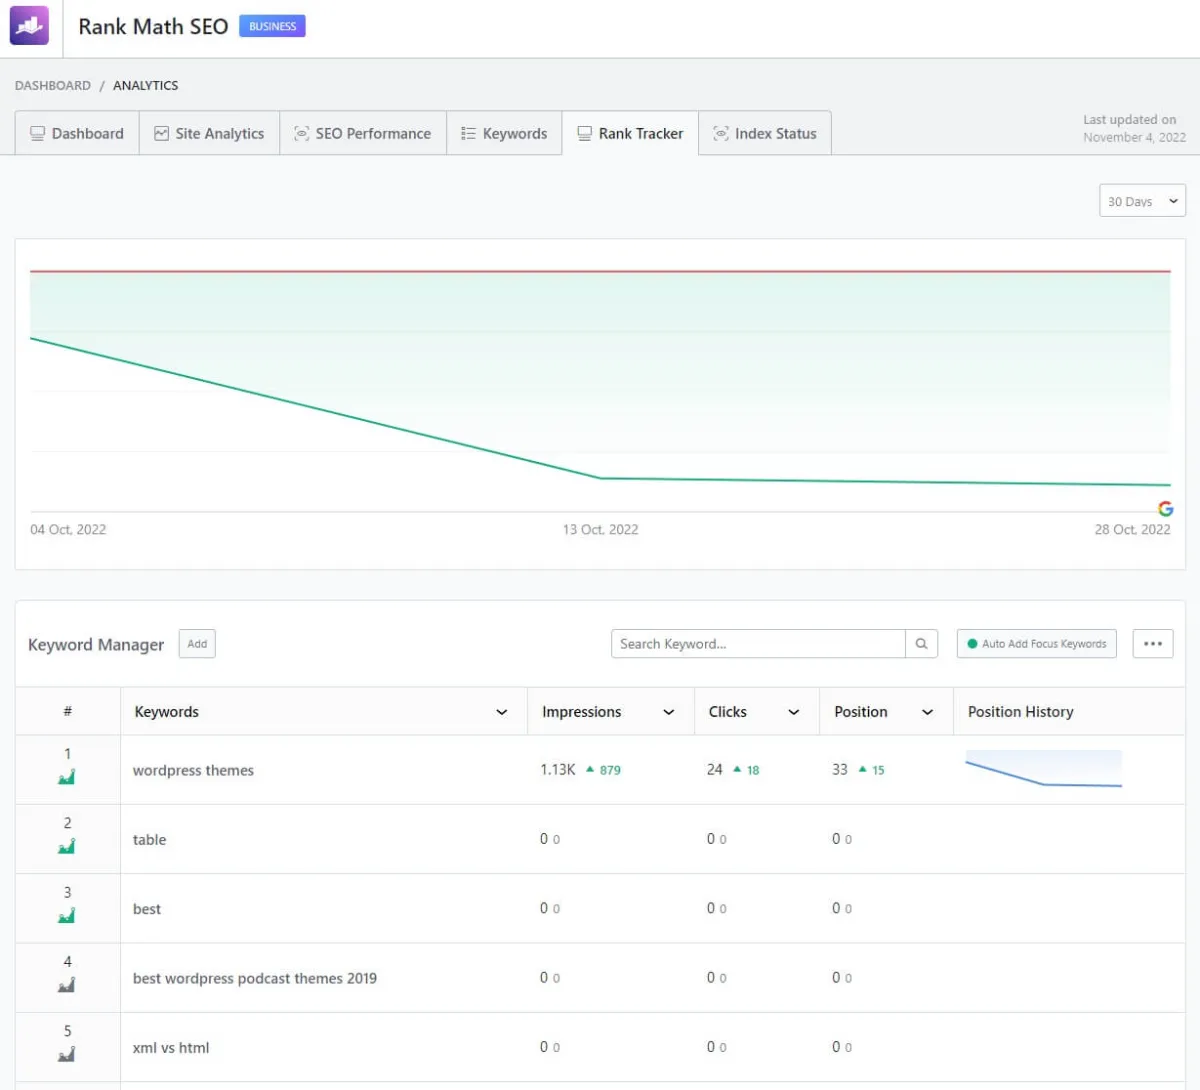Expand the Position column options

(925, 711)
